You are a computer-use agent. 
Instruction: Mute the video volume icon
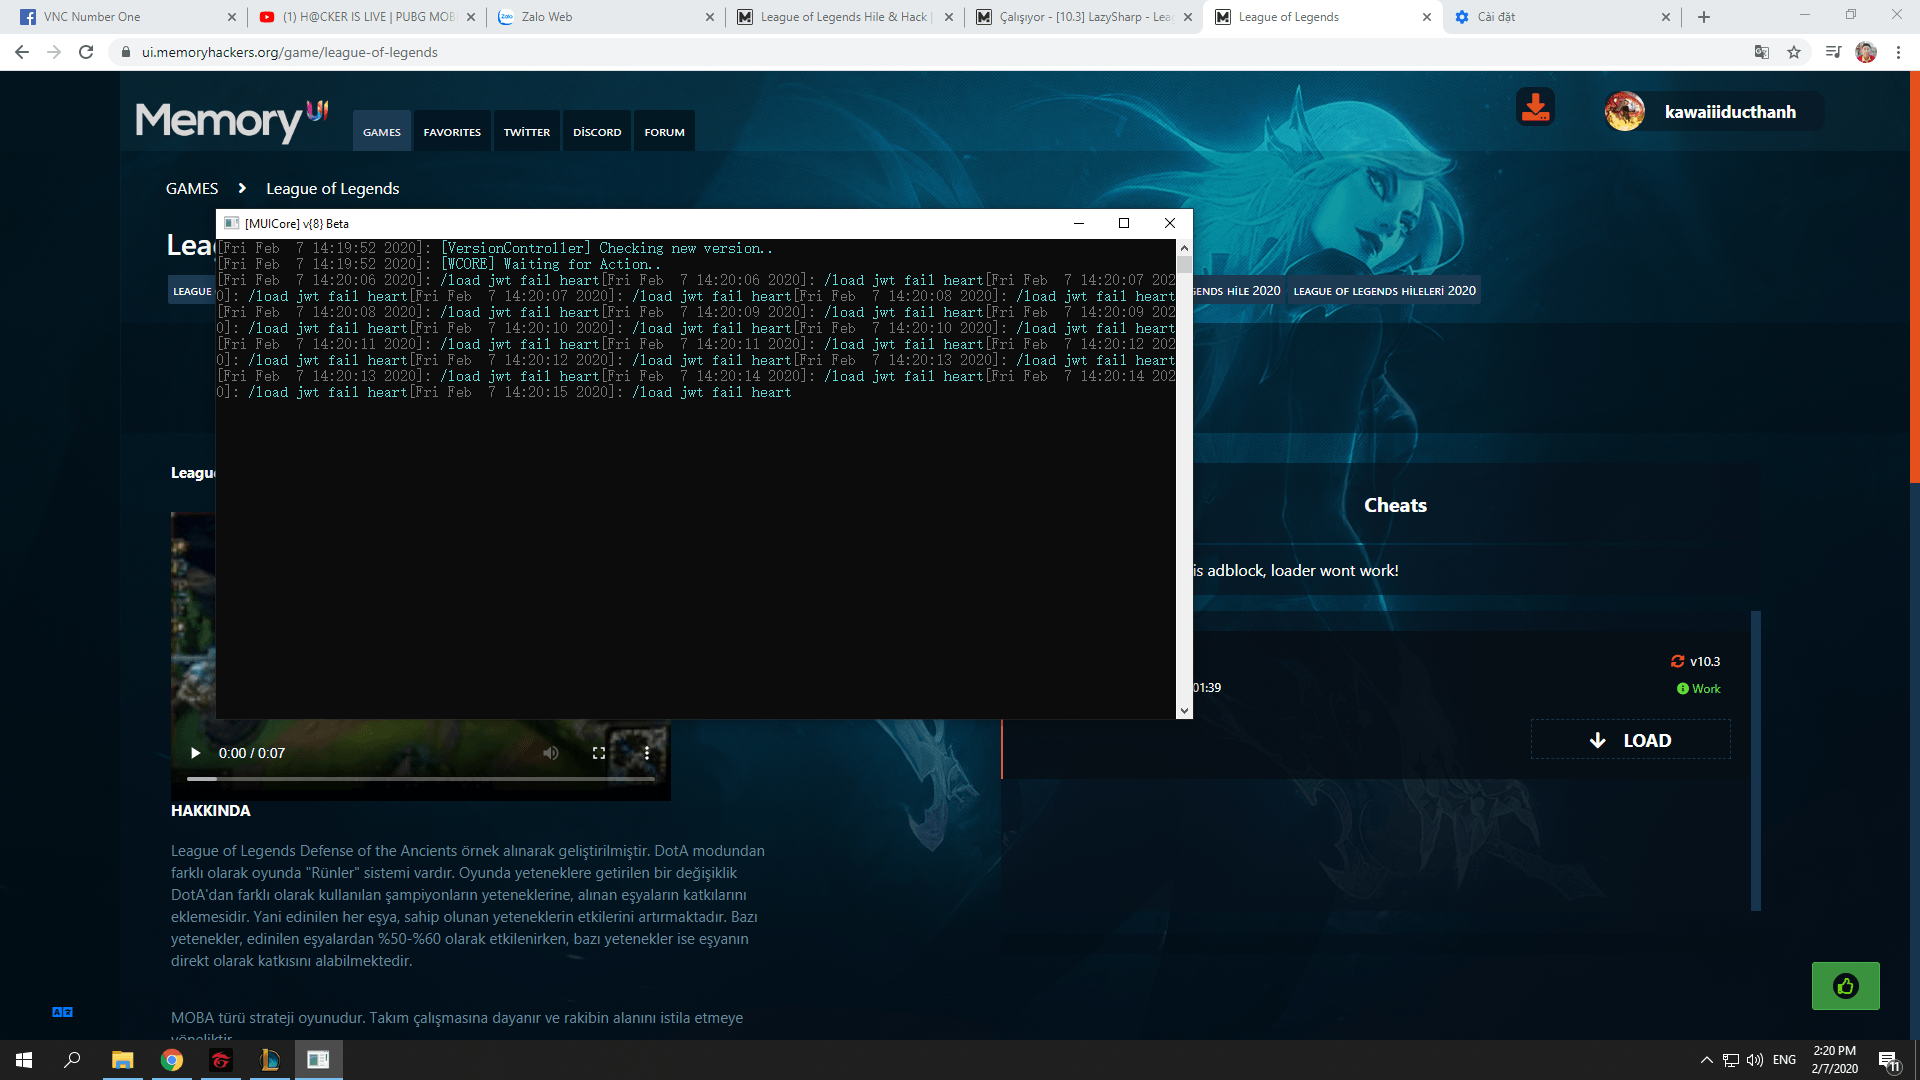click(551, 753)
